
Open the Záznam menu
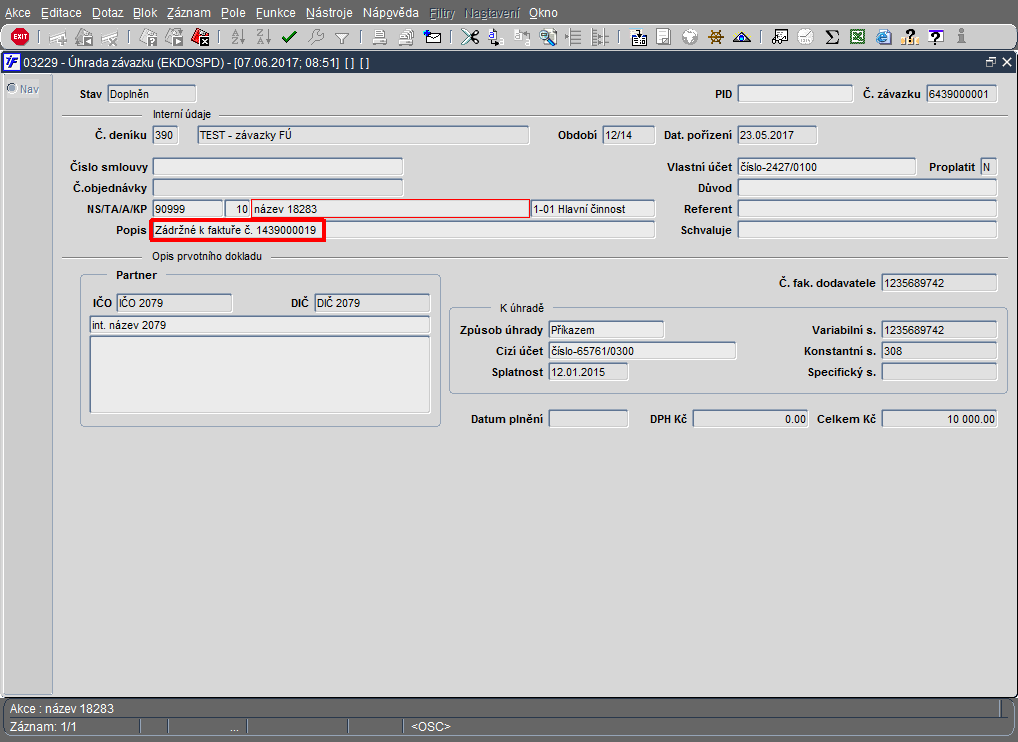click(188, 13)
